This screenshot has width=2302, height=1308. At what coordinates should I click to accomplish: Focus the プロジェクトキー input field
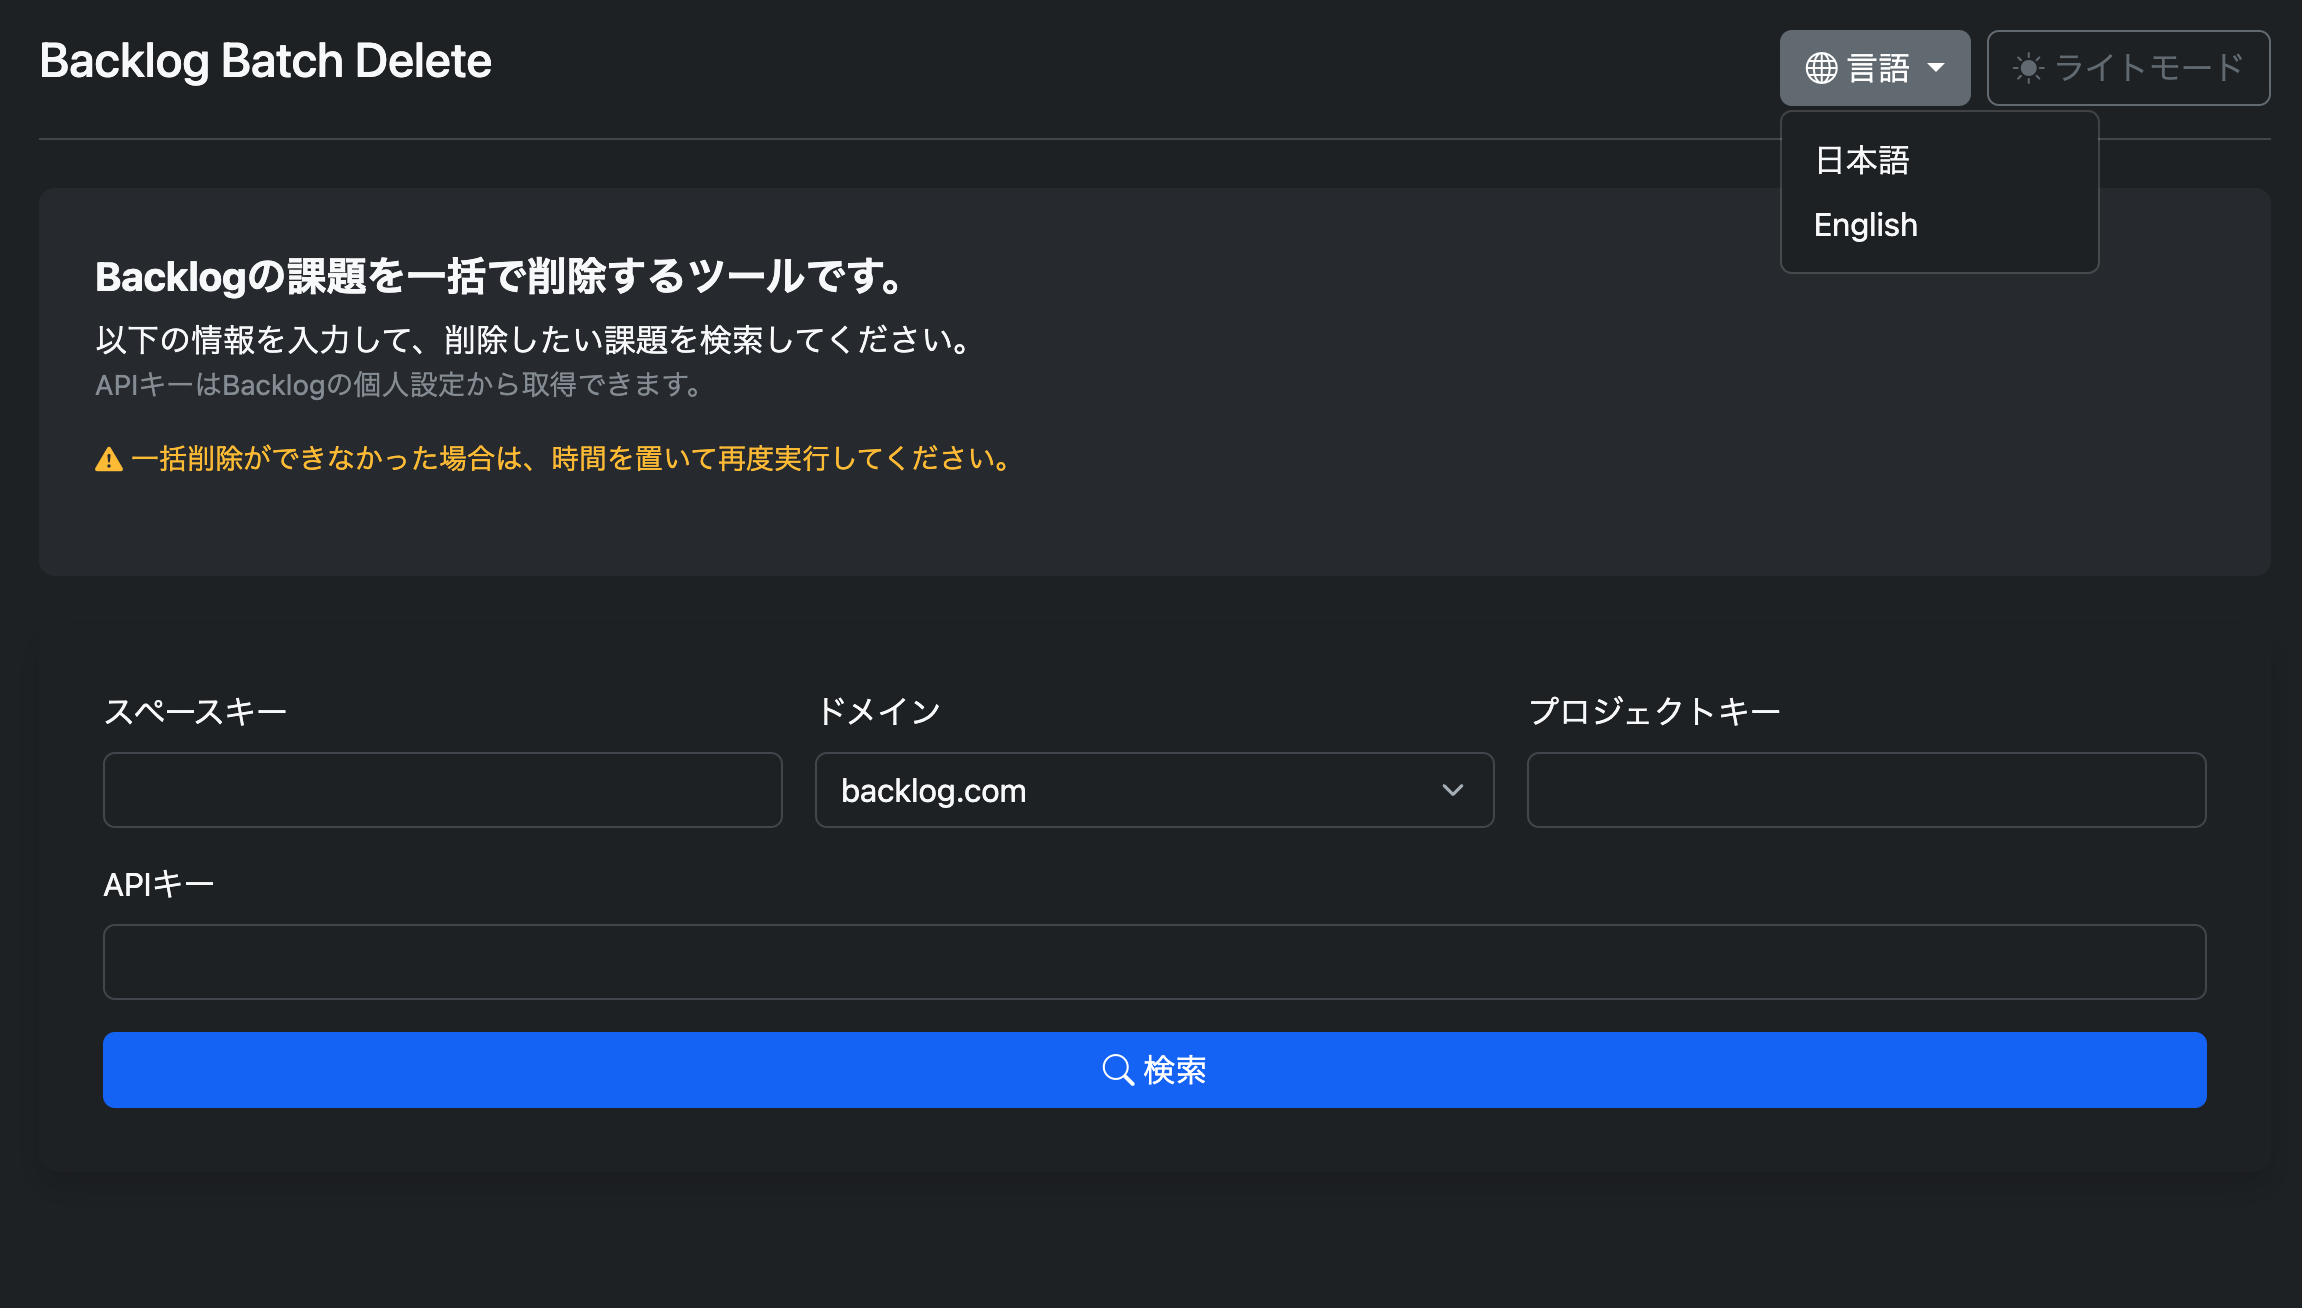pos(1867,790)
